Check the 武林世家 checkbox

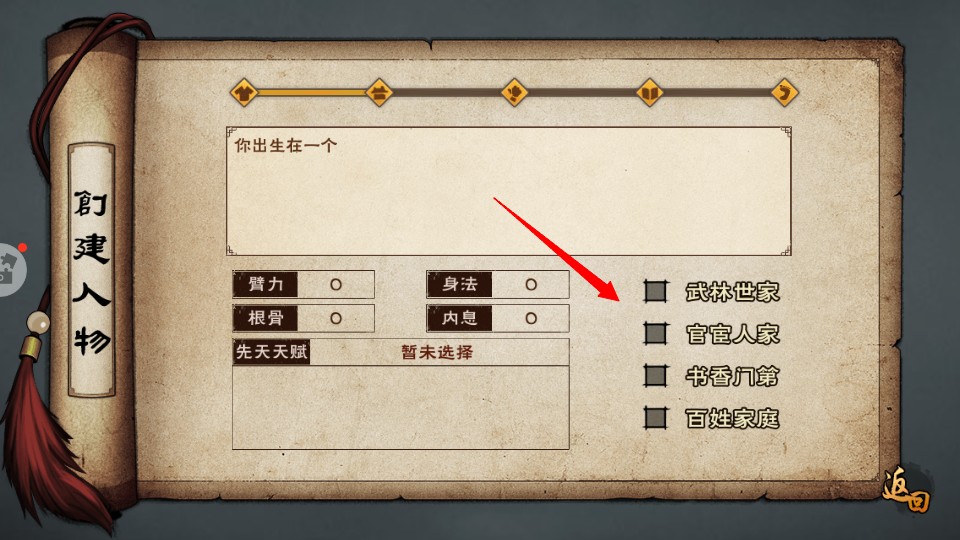pos(656,291)
